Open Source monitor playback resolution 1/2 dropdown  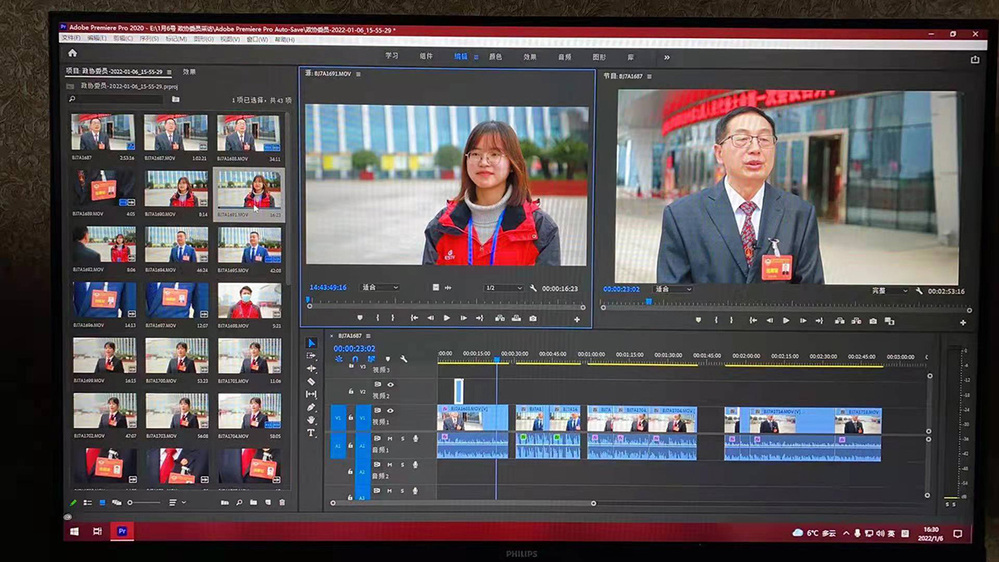pyautogui.click(x=504, y=288)
